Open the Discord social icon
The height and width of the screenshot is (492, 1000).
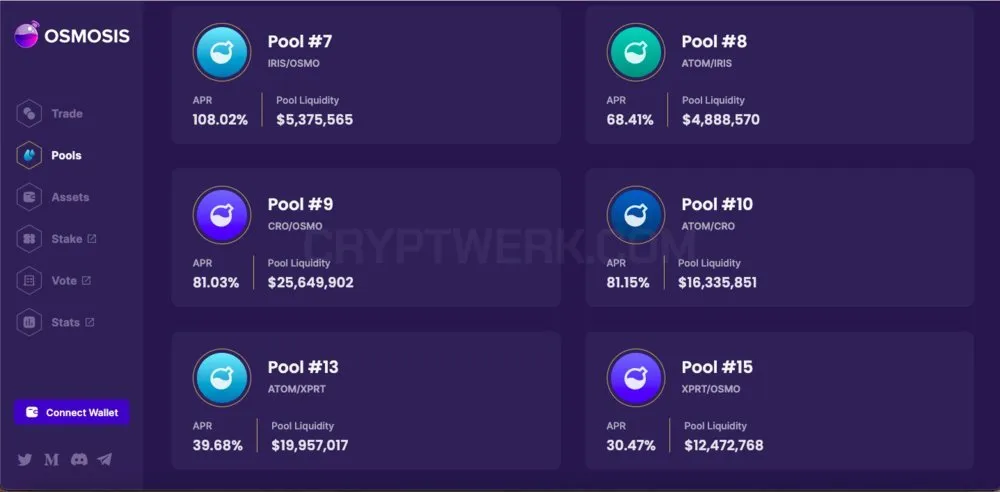coord(79,459)
